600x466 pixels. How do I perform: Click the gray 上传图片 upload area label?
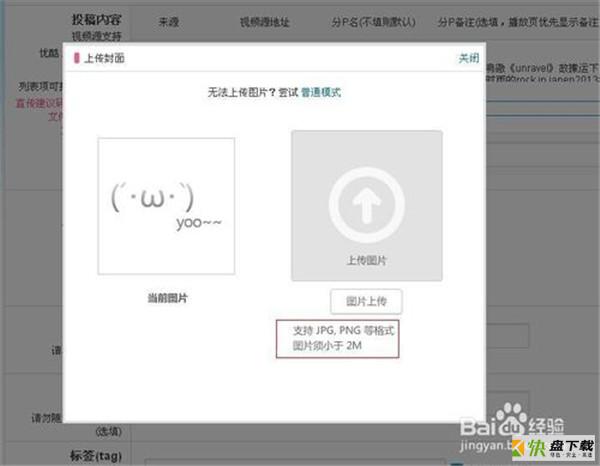(x=367, y=261)
